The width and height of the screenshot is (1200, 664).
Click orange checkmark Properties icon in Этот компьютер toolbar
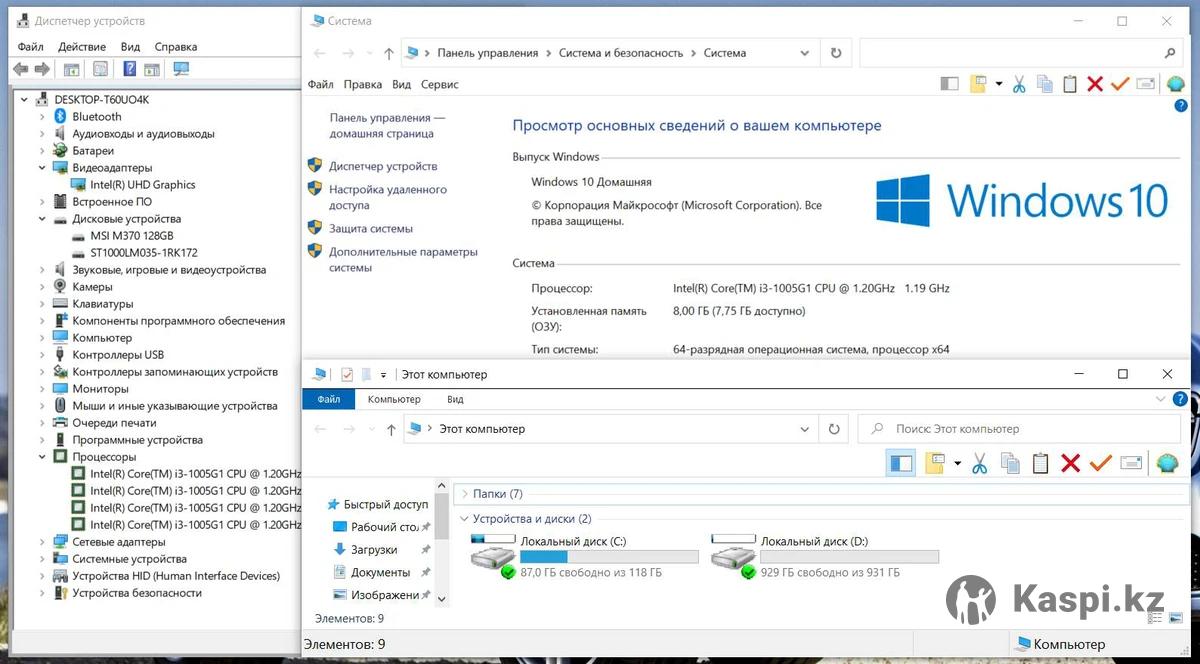point(1100,463)
